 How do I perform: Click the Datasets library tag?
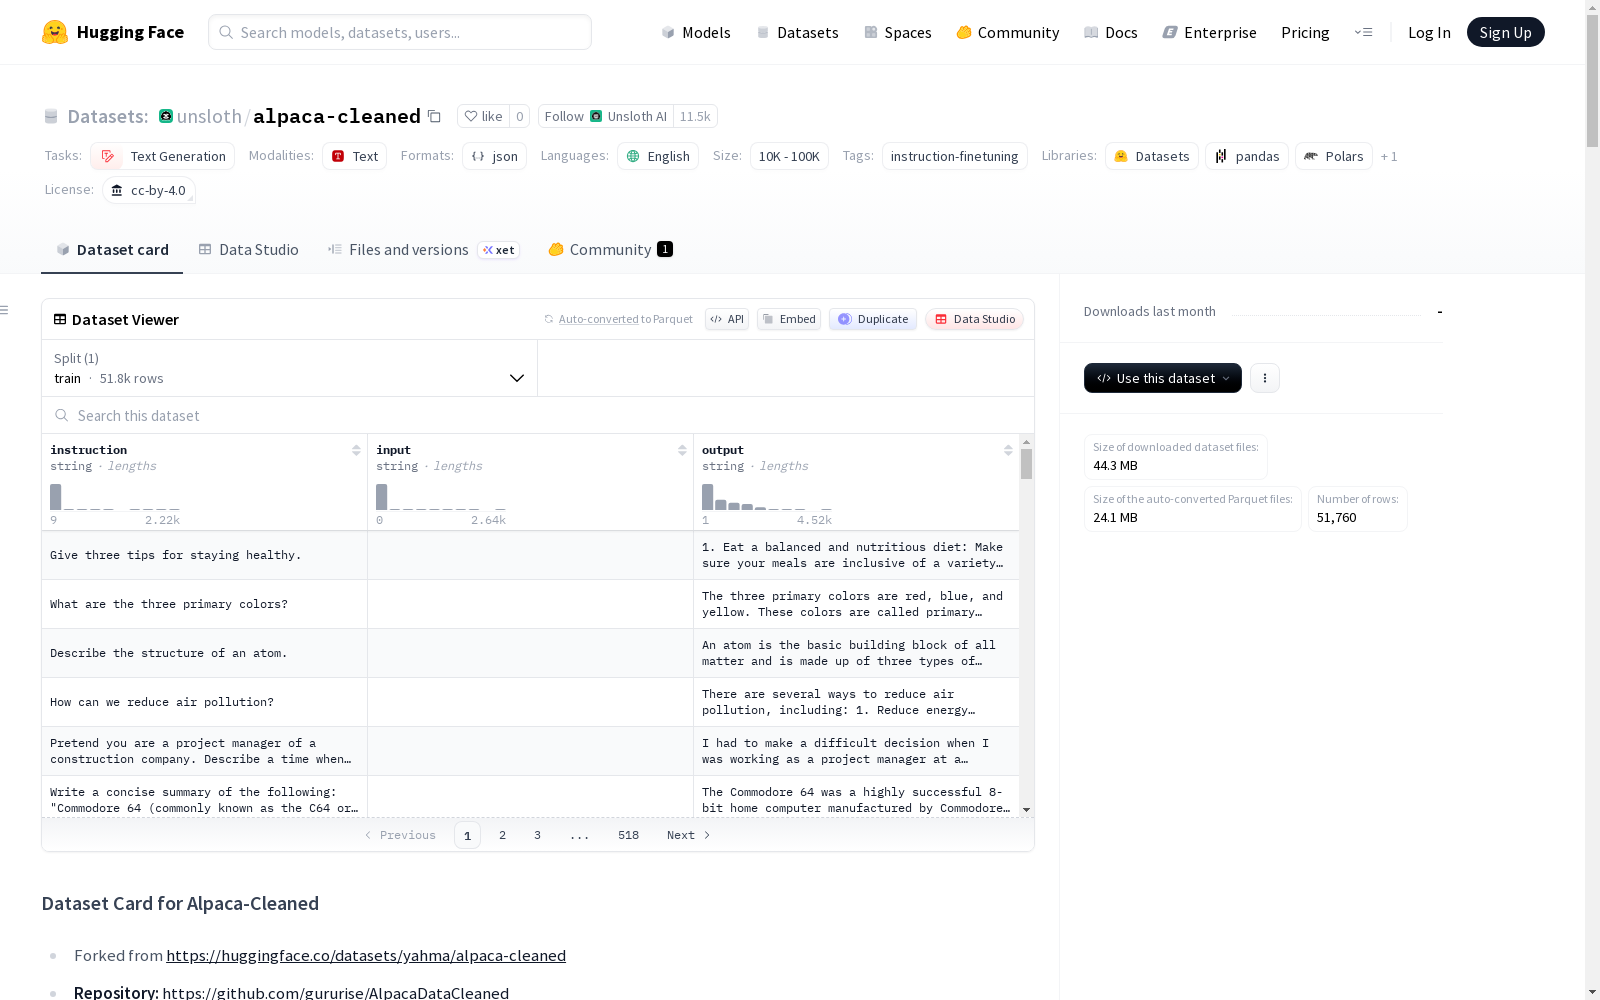pyautogui.click(x=1151, y=156)
